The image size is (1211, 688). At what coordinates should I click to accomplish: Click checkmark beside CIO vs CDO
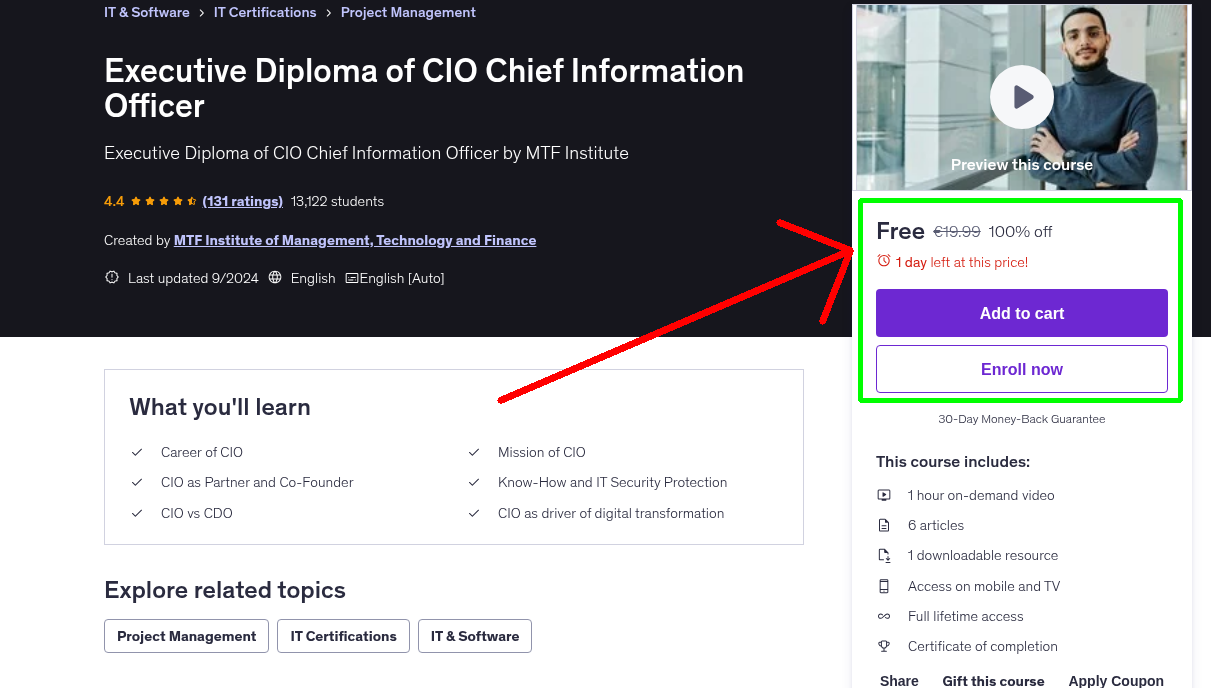[137, 513]
